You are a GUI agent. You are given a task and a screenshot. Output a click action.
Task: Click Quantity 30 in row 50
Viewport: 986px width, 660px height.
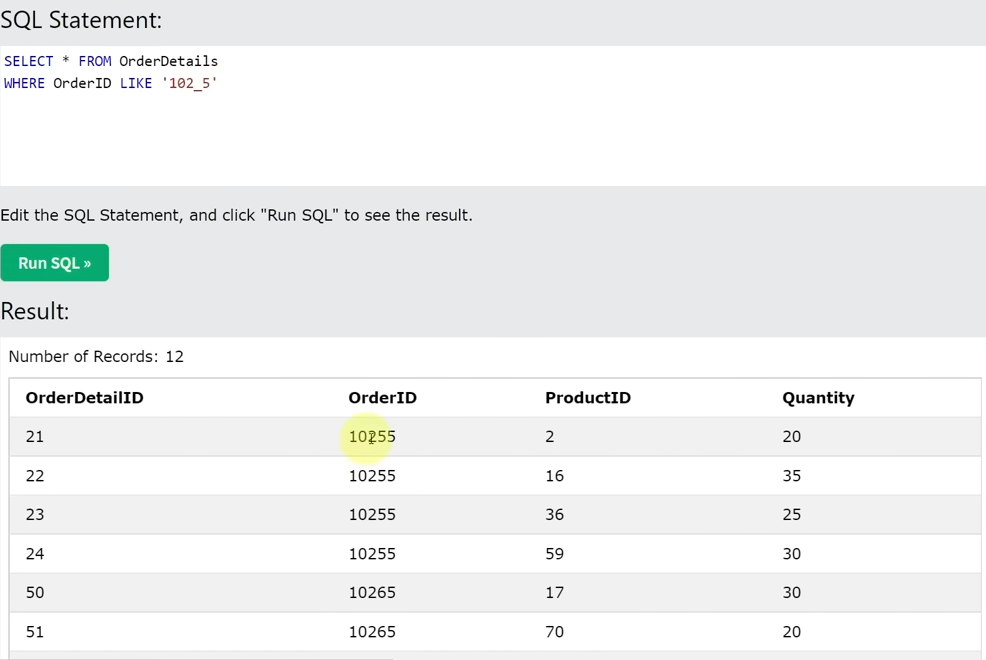(792, 593)
